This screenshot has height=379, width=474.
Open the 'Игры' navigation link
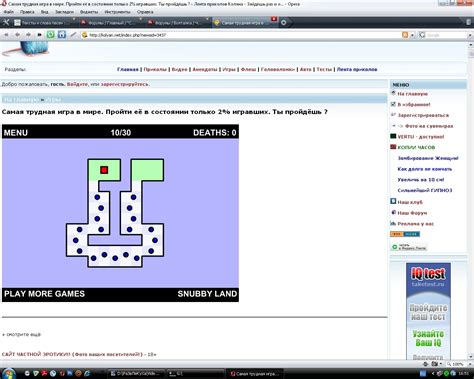point(229,69)
